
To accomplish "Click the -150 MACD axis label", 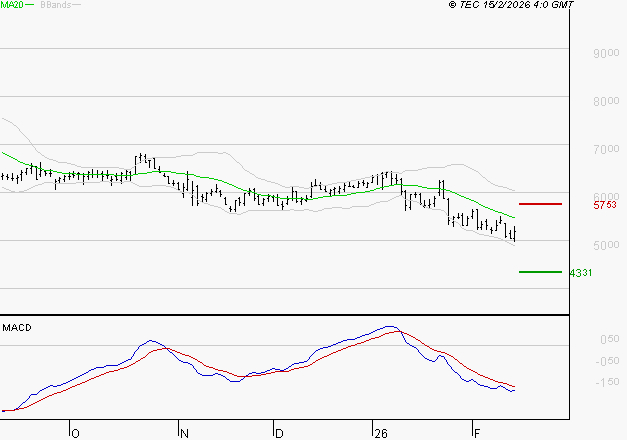I will coord(607,382).
